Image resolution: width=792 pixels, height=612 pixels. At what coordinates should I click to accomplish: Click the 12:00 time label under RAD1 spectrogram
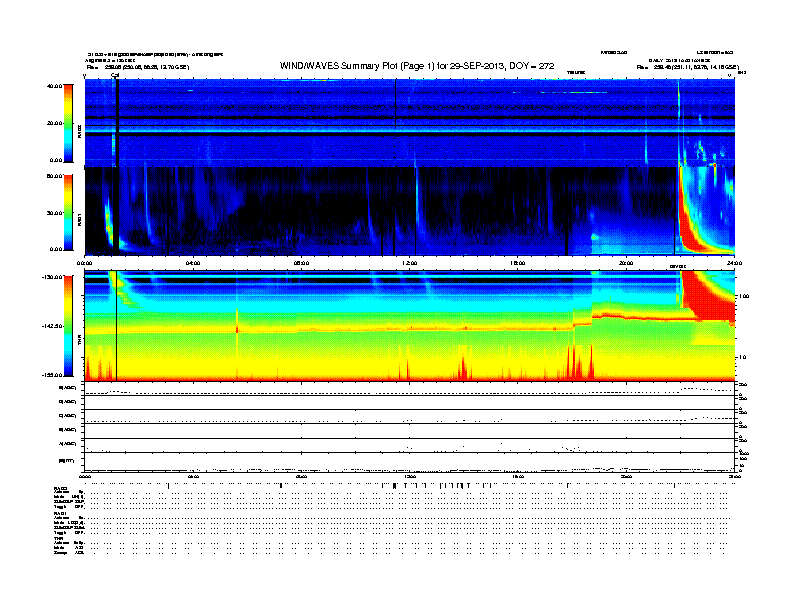tap(409, 263)
